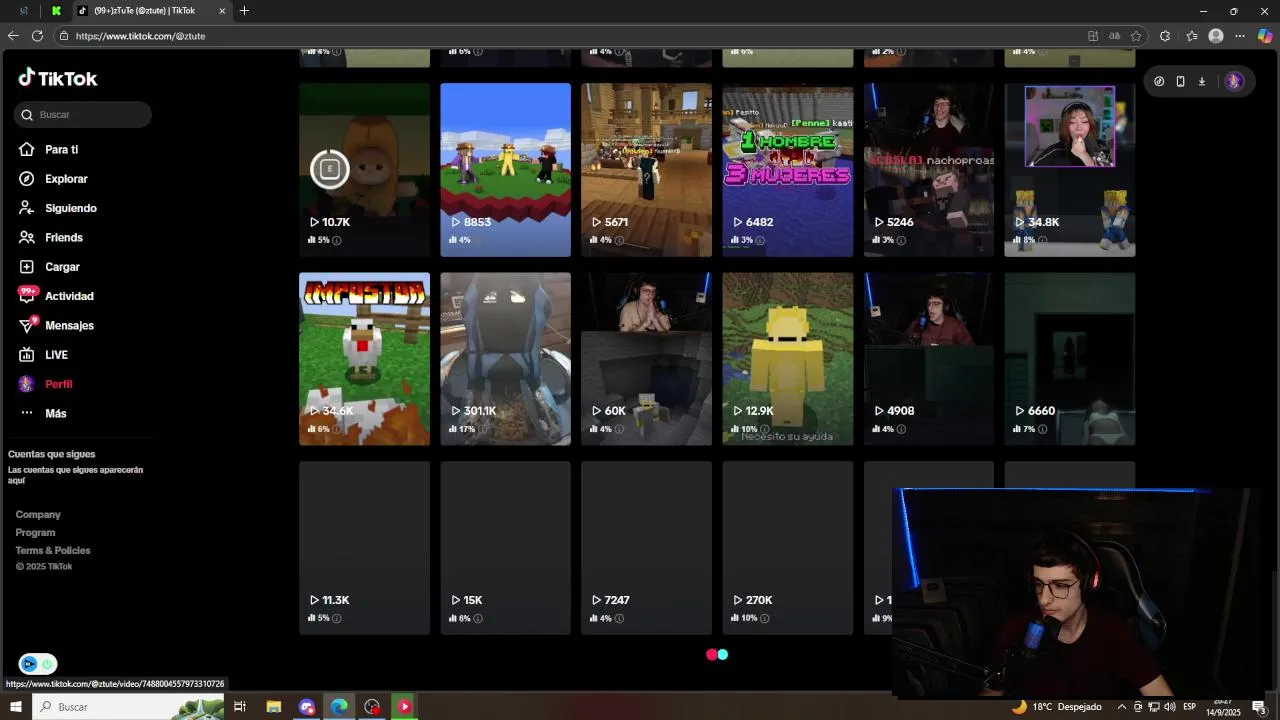Click info icon on 301.1K views video

click(482, 429)
